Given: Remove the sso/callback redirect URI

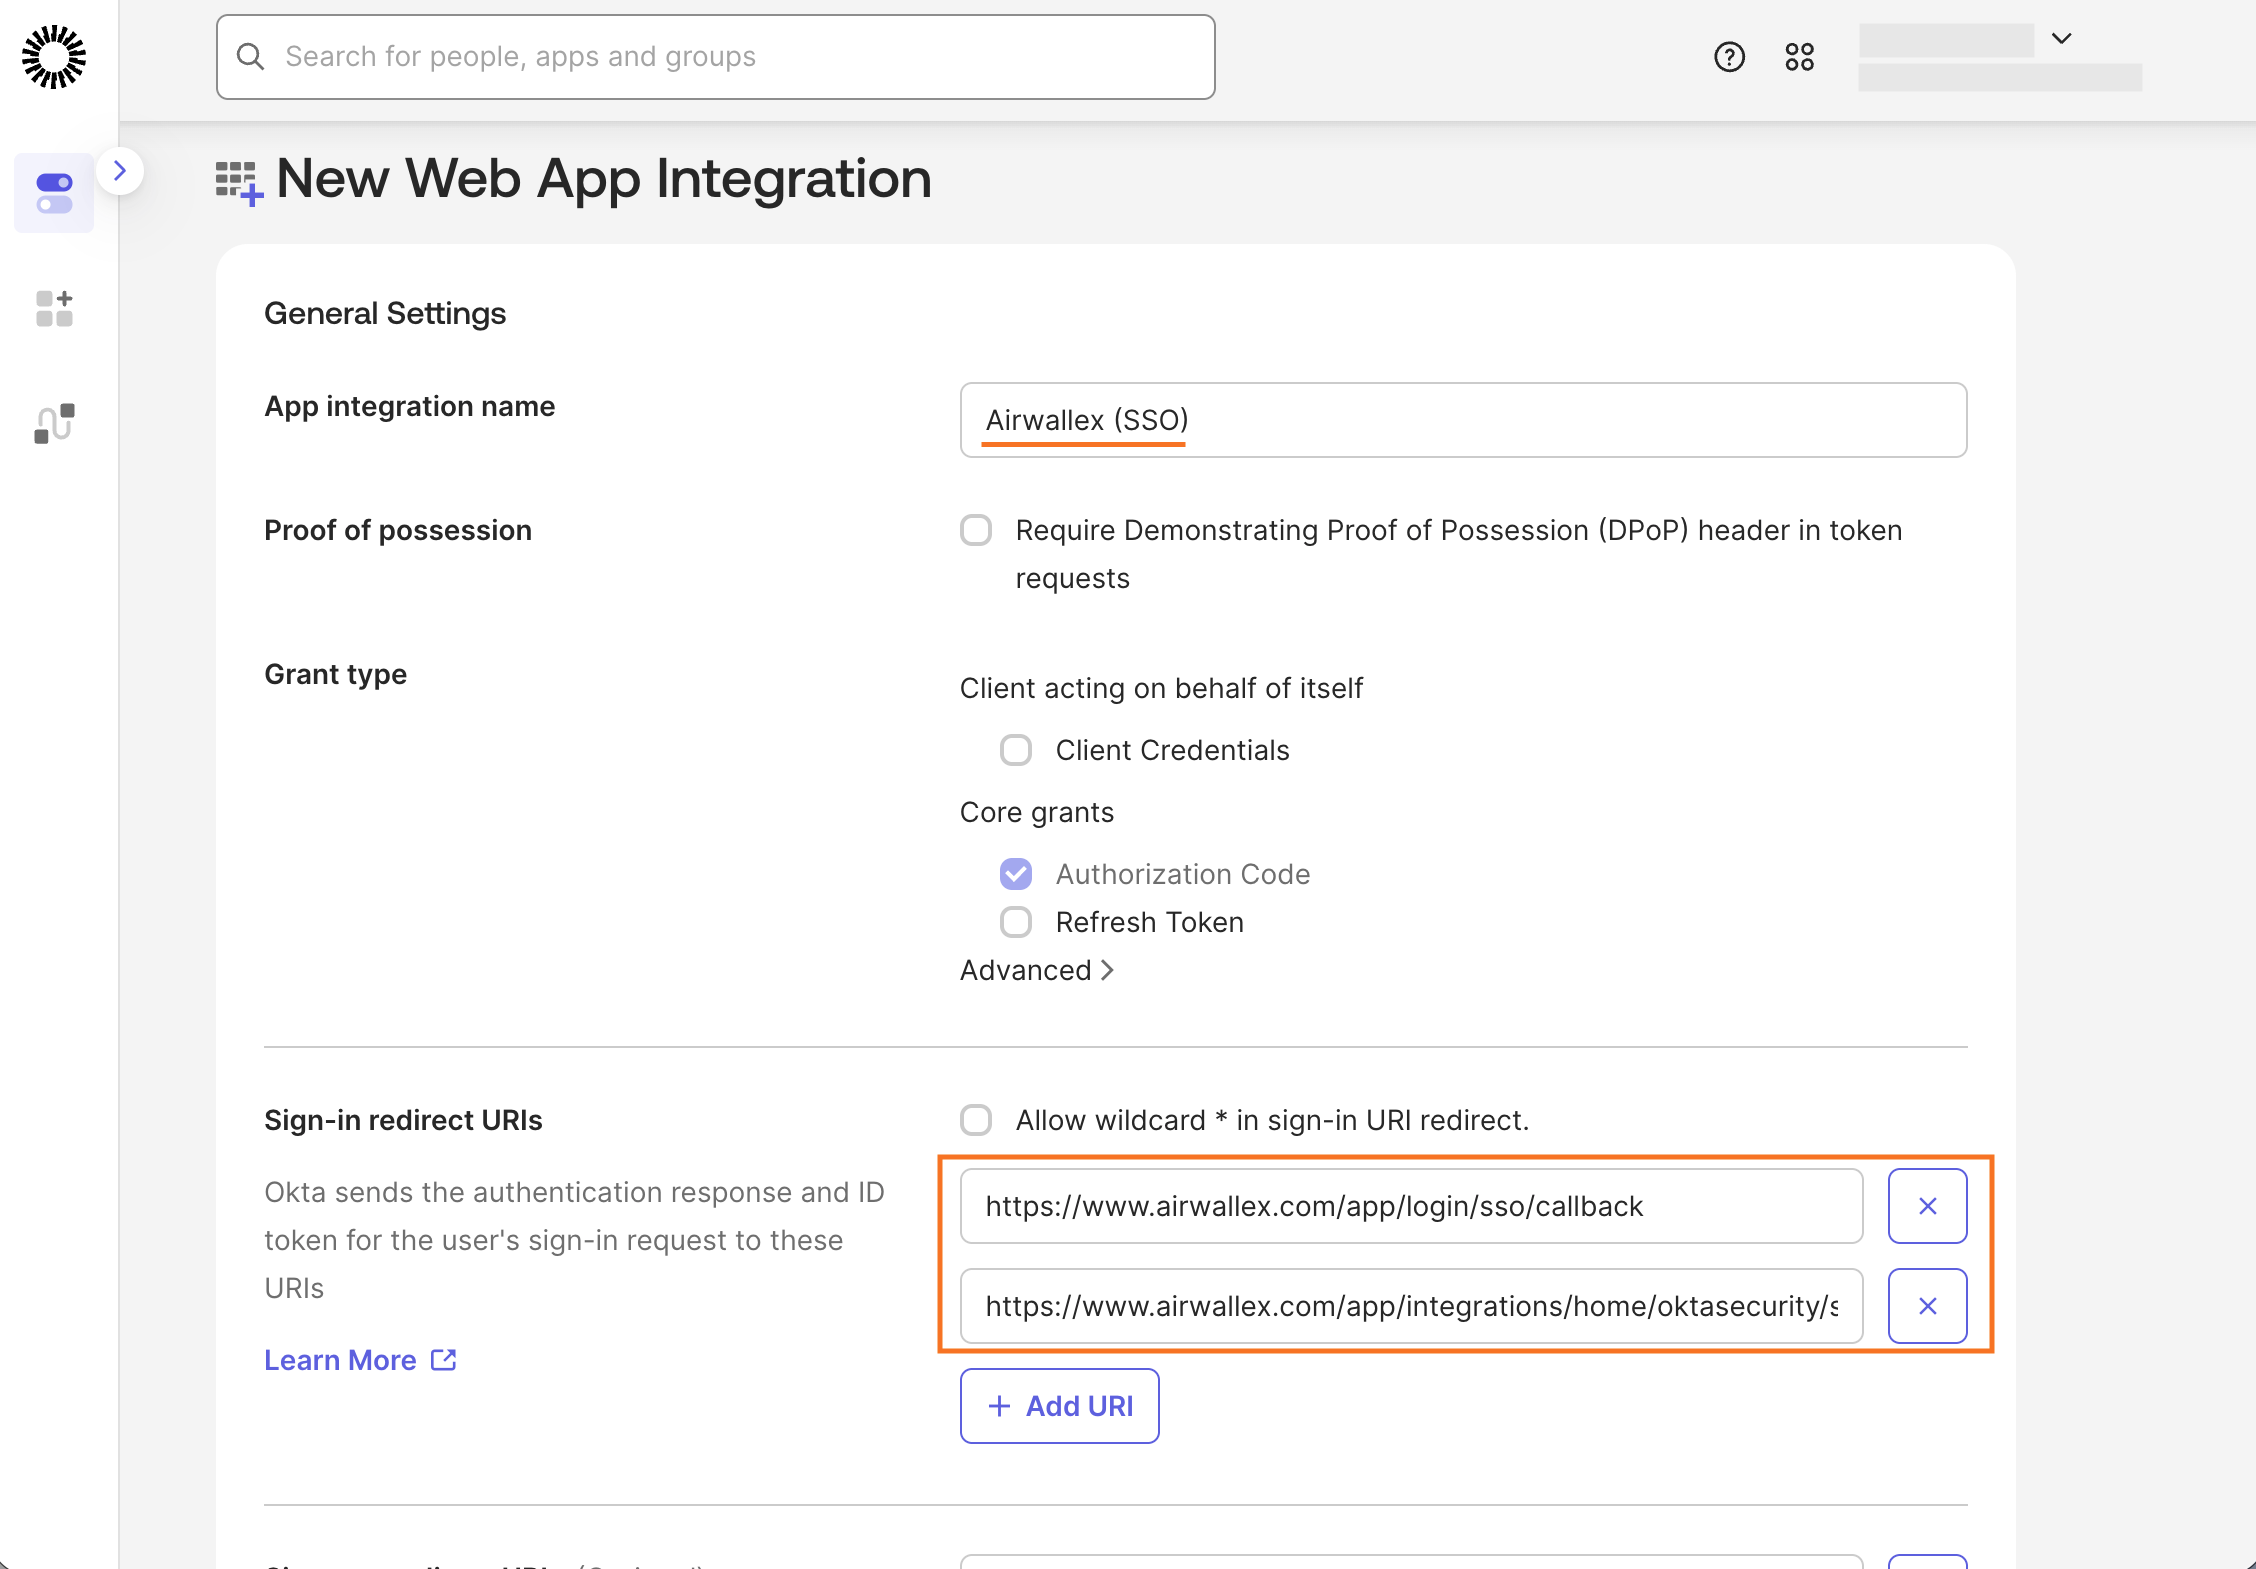Looking at the screenshot, I should [1927, 1206].
